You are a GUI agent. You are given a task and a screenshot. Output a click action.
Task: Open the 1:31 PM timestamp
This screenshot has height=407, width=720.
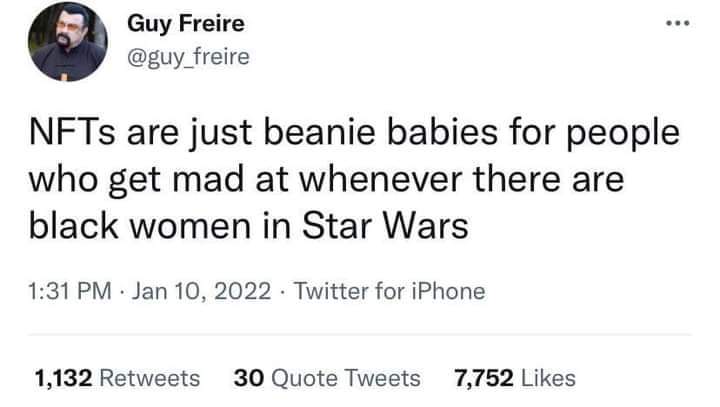pyautogui.click(x=70, y=291)
